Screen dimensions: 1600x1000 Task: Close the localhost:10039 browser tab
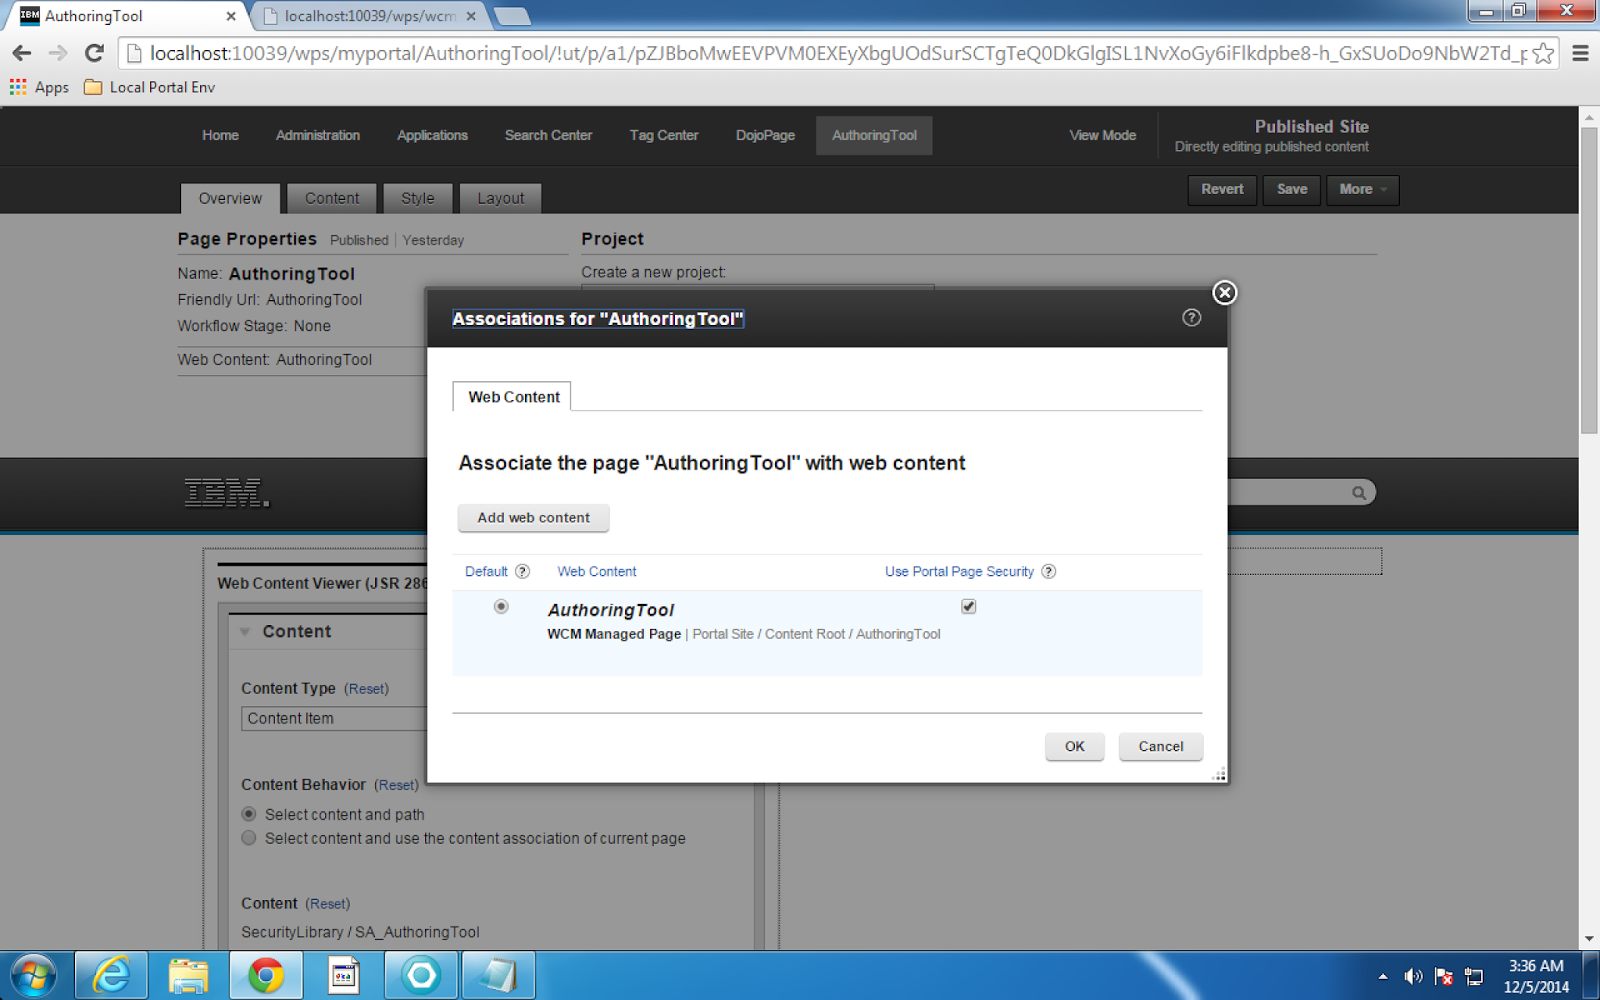(471, 16)
